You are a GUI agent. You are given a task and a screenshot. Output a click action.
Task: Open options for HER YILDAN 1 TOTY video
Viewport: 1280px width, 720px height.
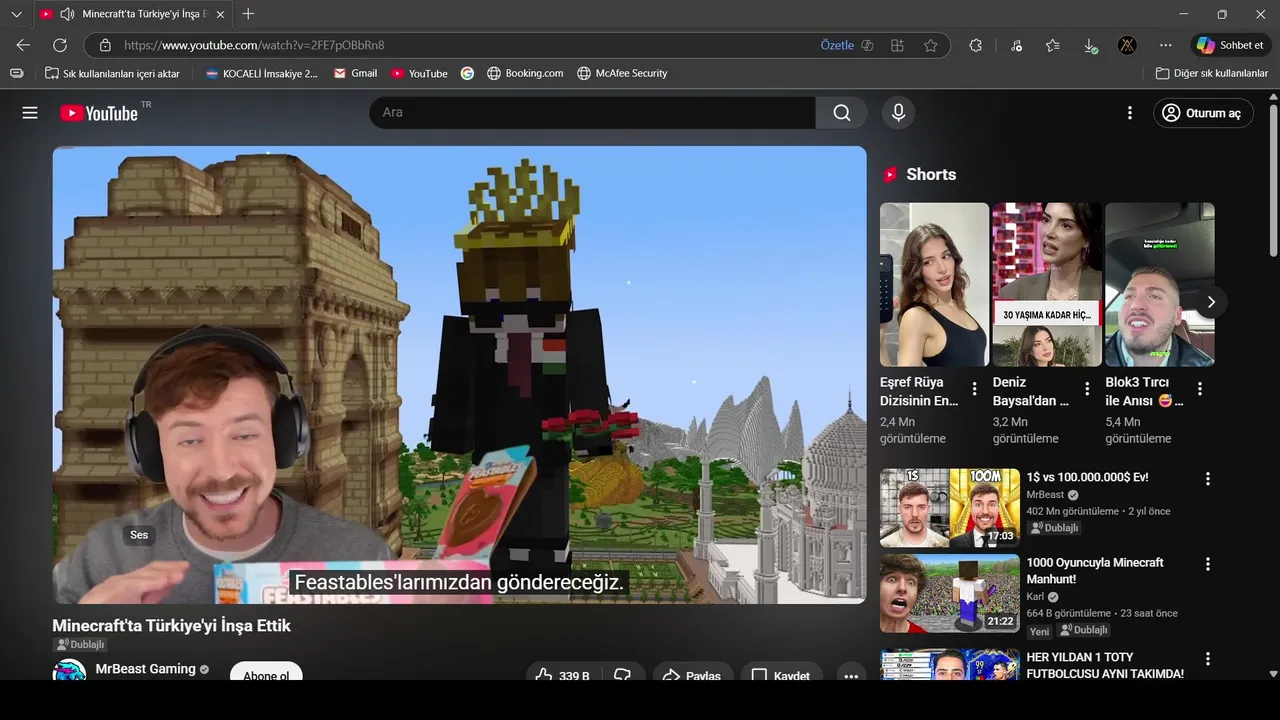(1208, 659)
